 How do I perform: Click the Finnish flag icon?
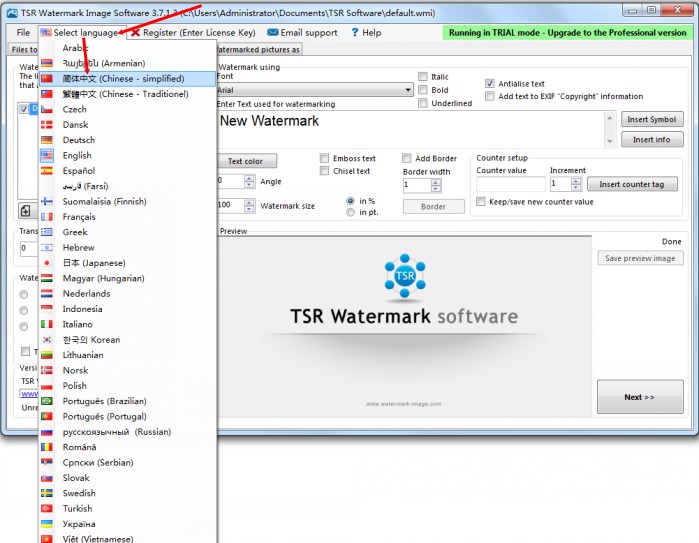tap(47, 202)
